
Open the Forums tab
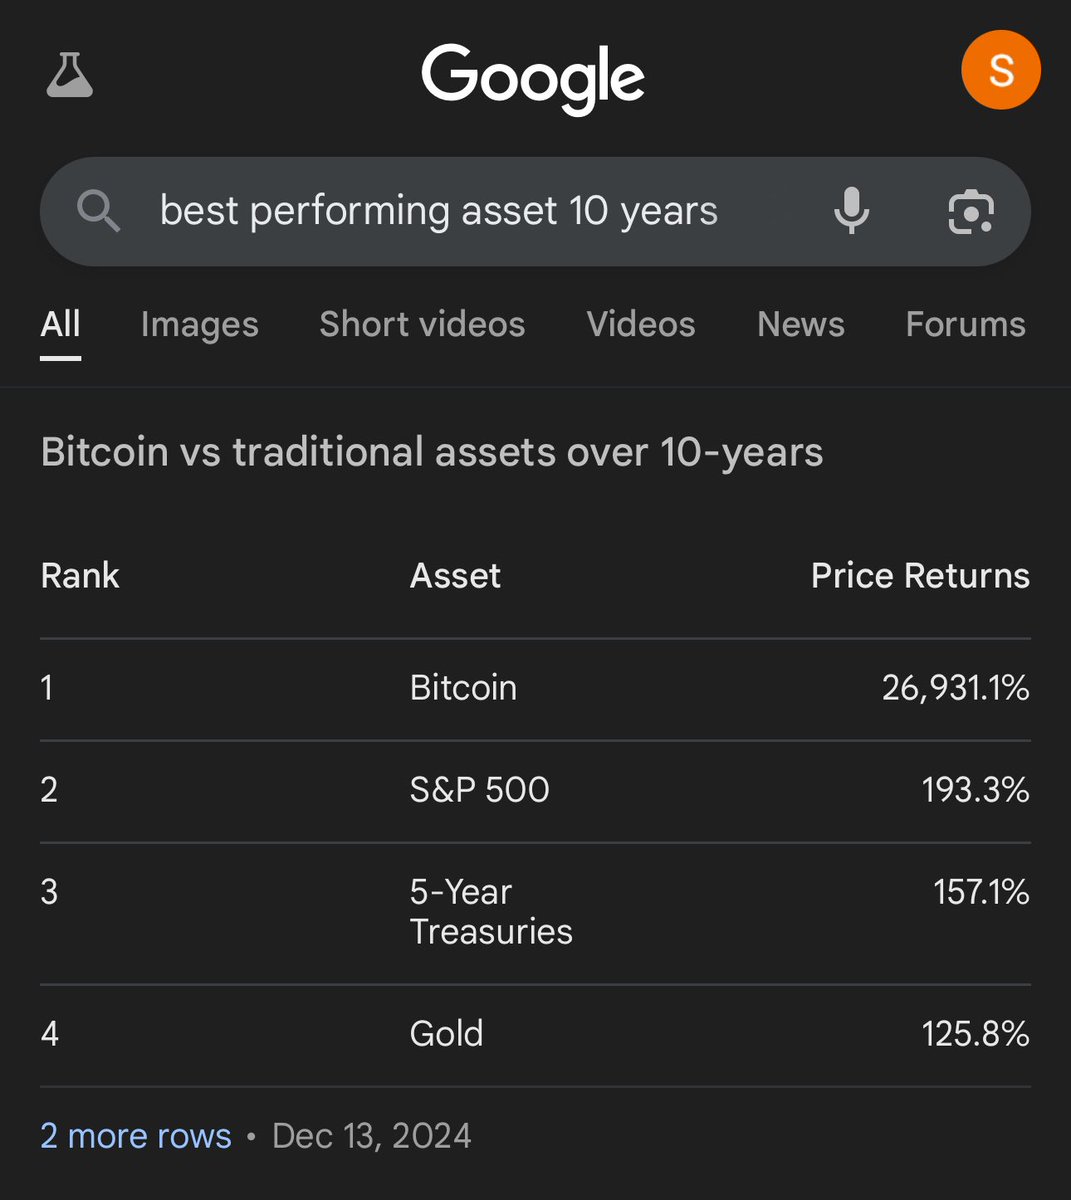[966, 324]
